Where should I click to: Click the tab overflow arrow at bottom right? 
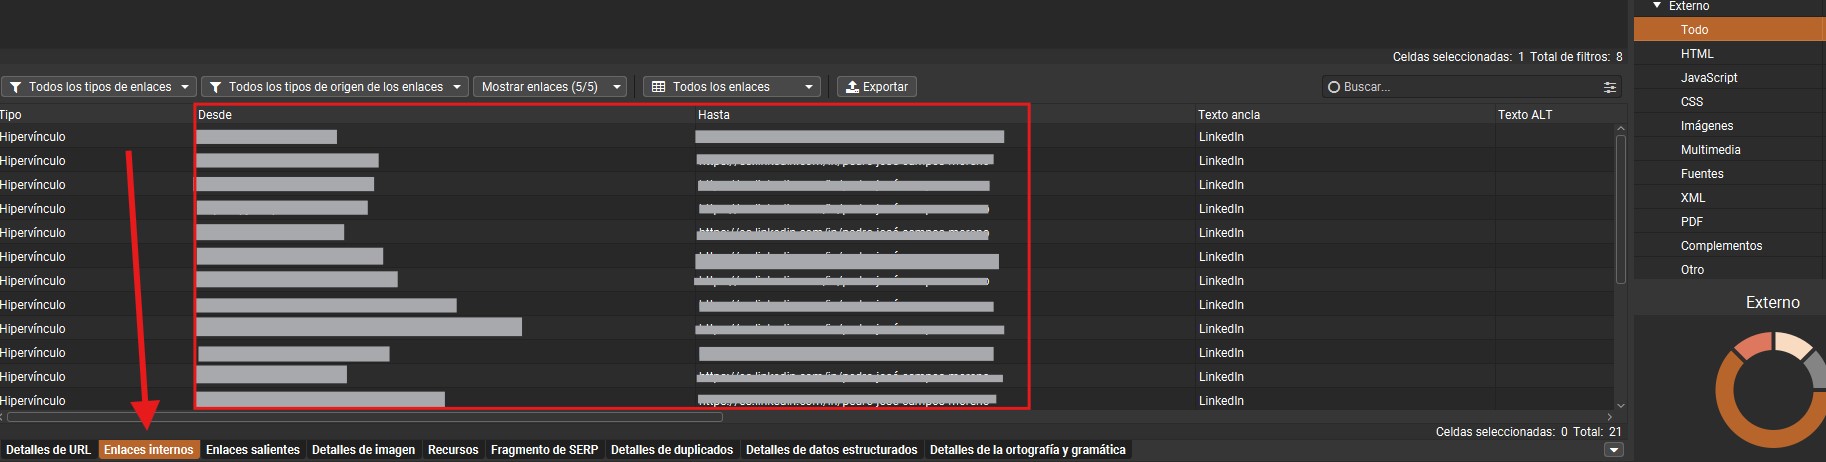tap(1613, 450)
